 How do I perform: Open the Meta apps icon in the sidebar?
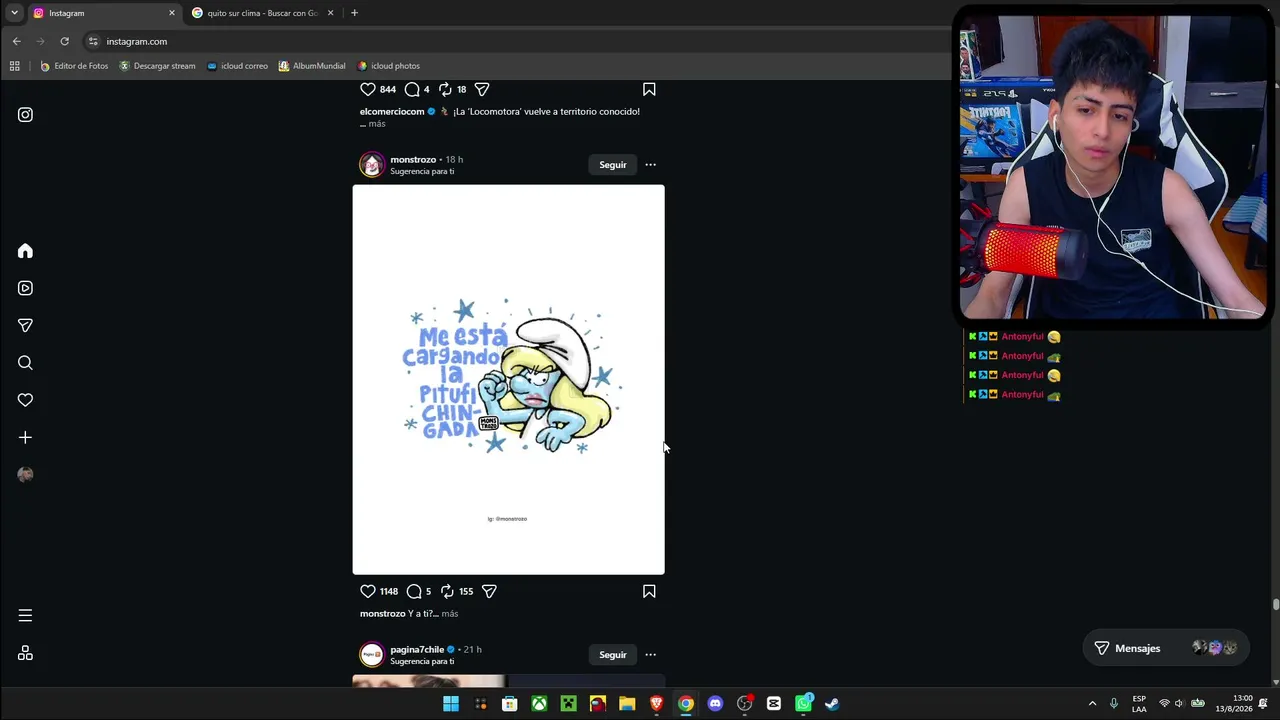point(25,653)
